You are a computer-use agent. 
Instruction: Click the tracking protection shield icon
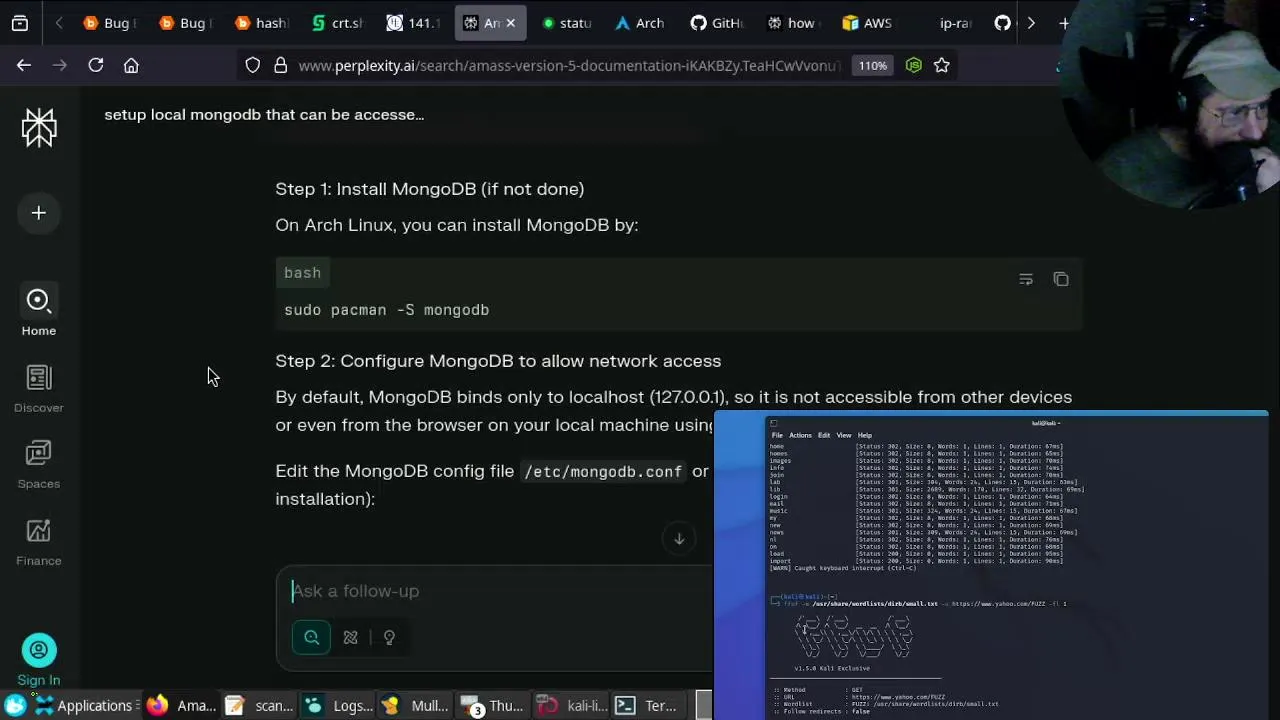coord(253,65)
